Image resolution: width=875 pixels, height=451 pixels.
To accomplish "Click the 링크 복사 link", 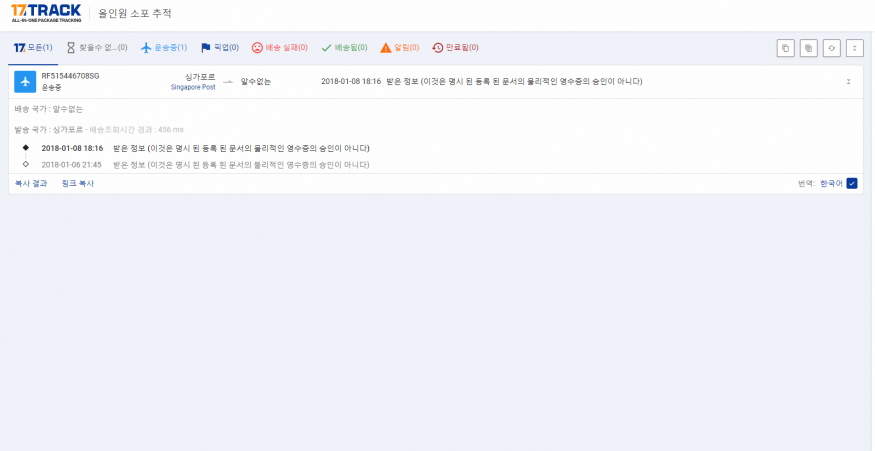I will click(x=78, y=184).
